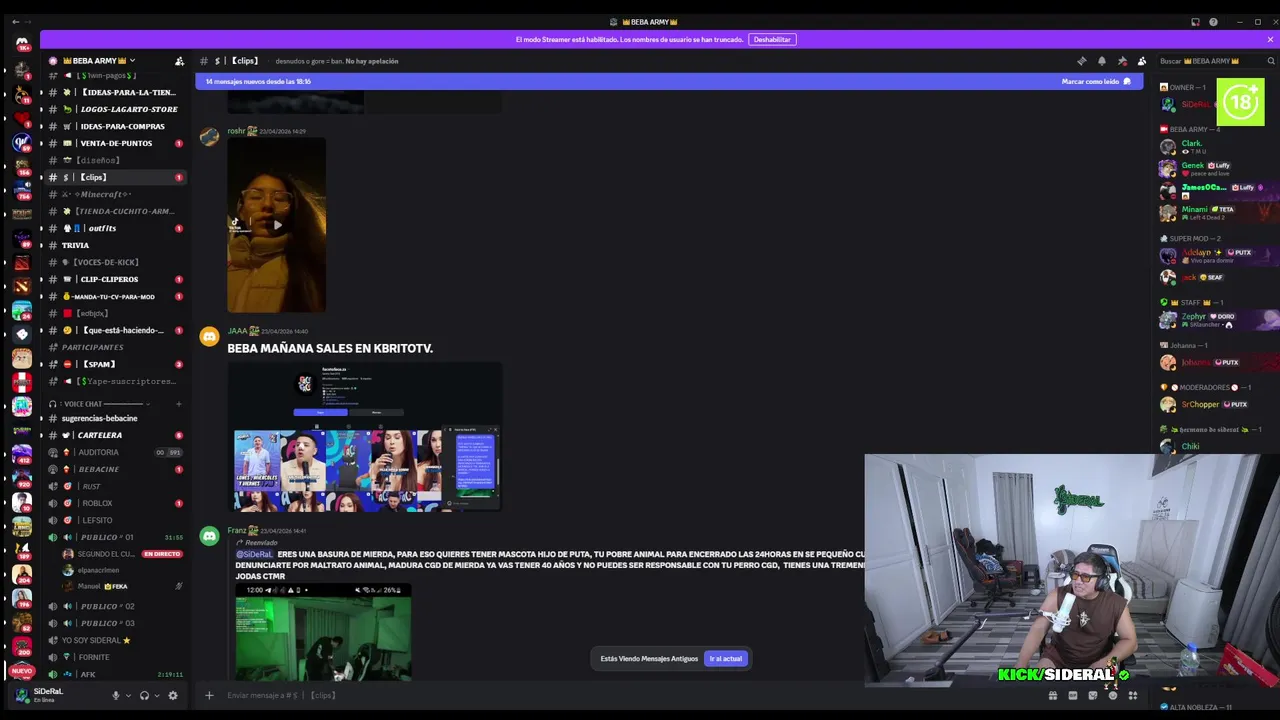The image size is (1280, 720).
Task: Open VENTA-DE-PUNTOS channel
Action: [114, 143]
